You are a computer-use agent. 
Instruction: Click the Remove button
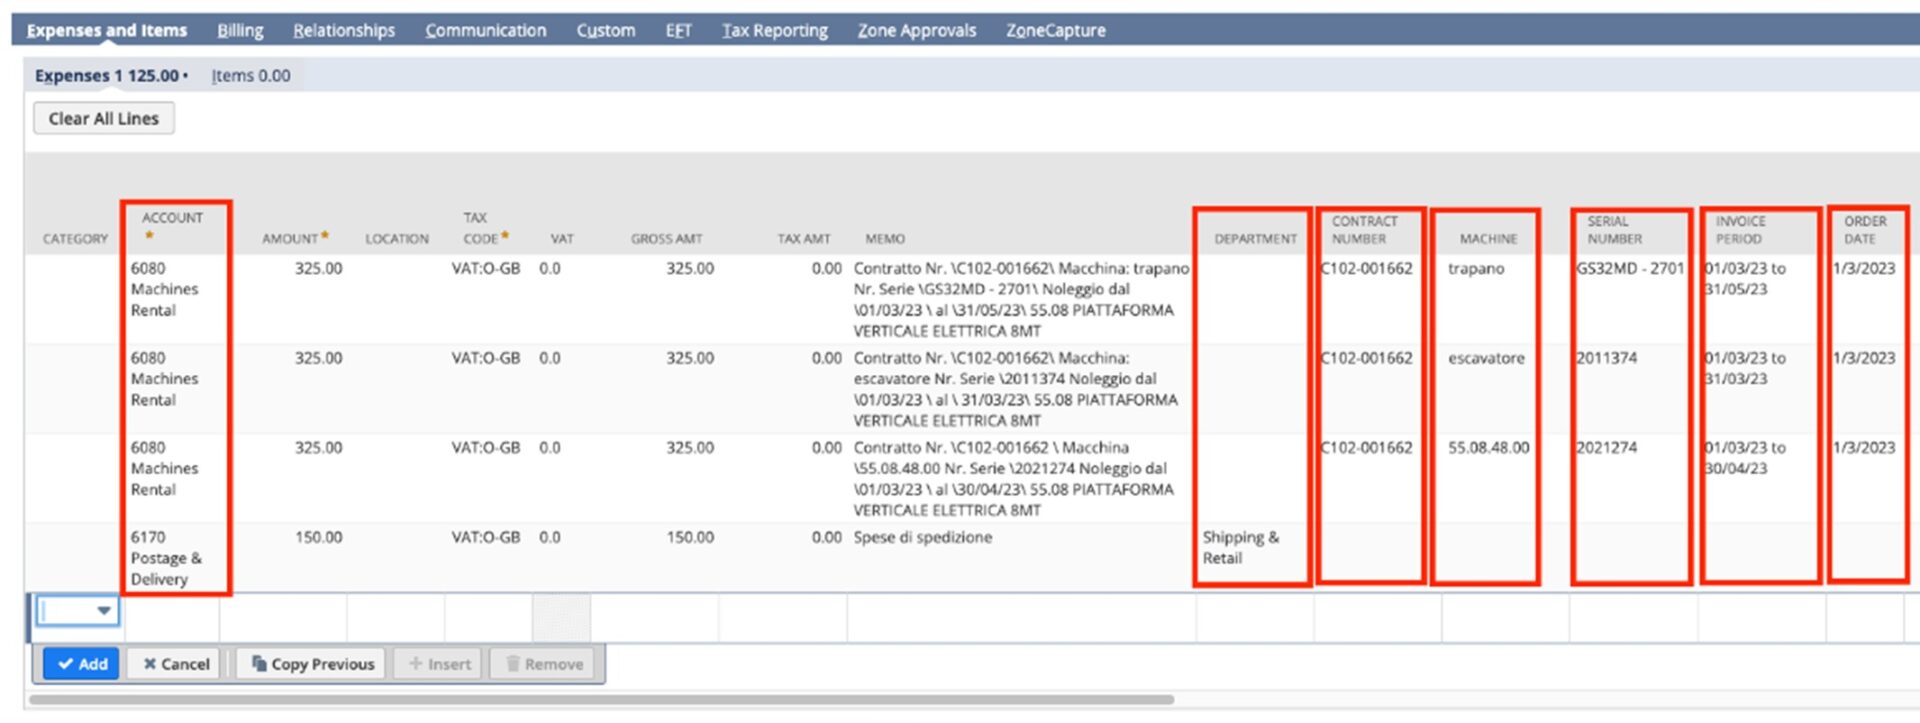[x=544, y=664]
